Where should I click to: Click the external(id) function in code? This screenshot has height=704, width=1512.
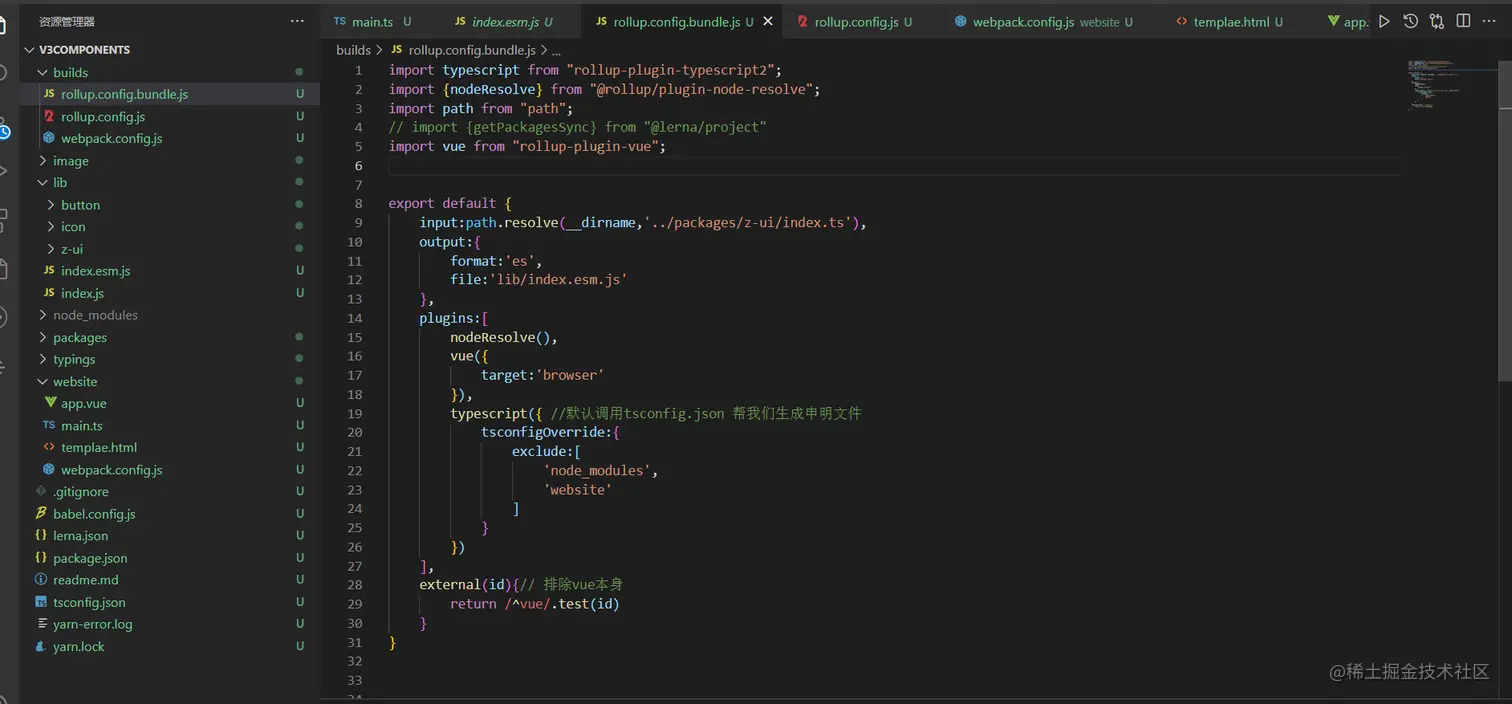click(465, 585)
